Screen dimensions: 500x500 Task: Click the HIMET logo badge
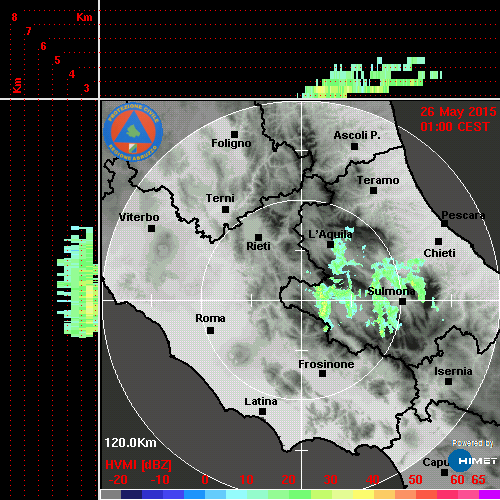click(473, 460)
